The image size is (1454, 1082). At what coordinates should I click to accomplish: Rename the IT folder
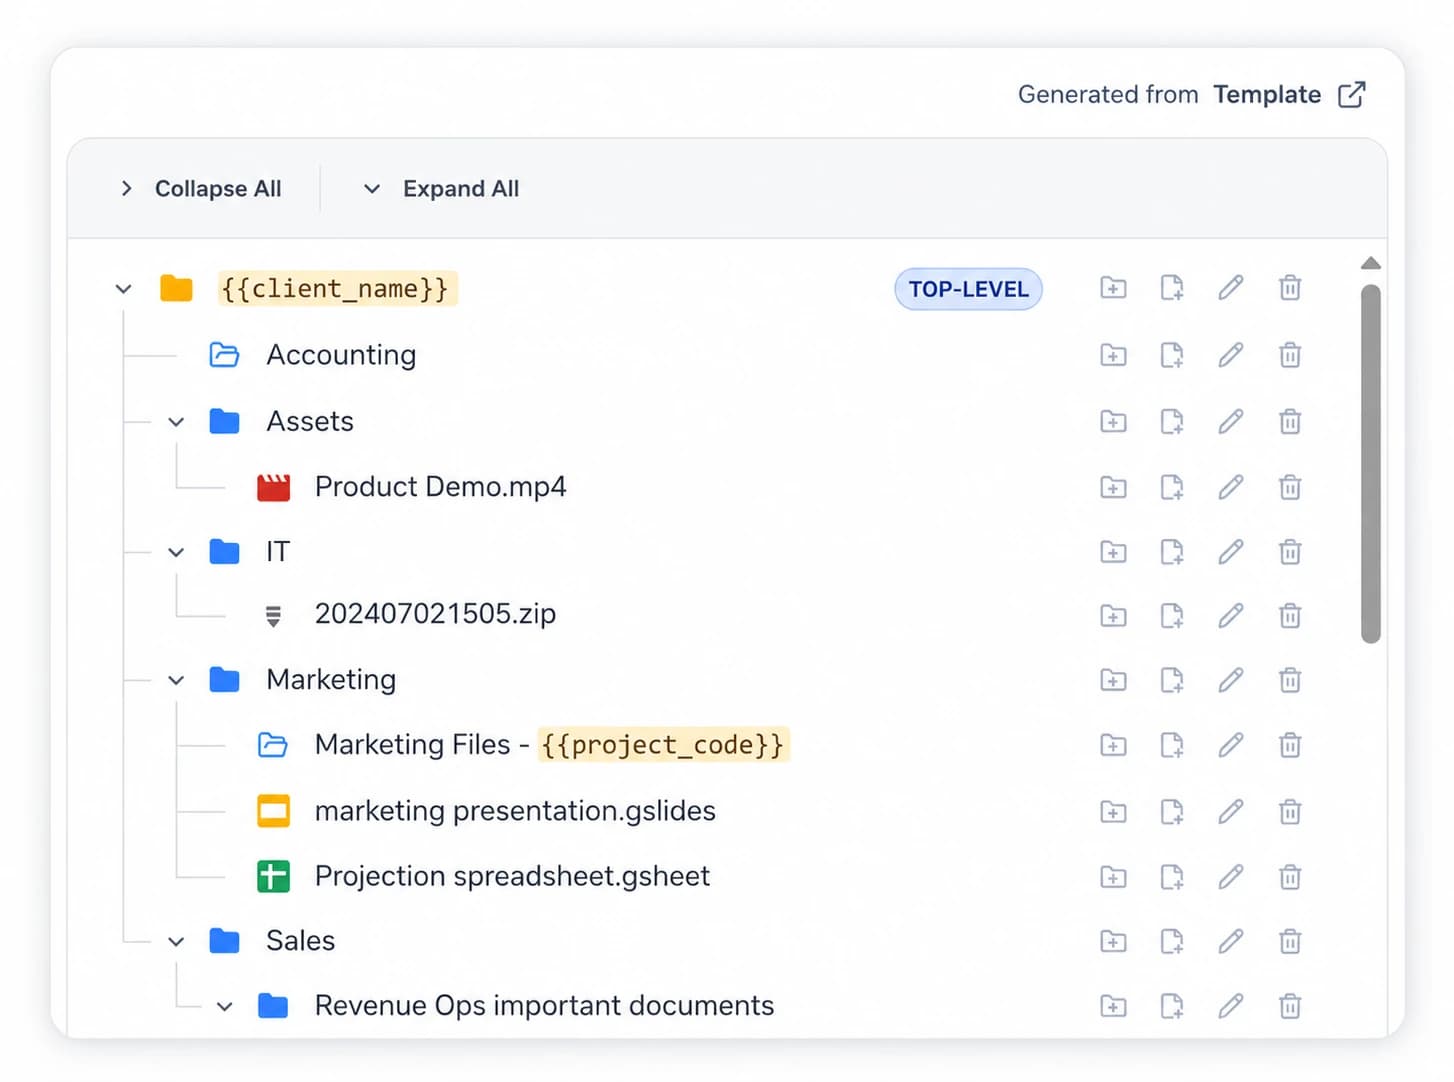1231,552
